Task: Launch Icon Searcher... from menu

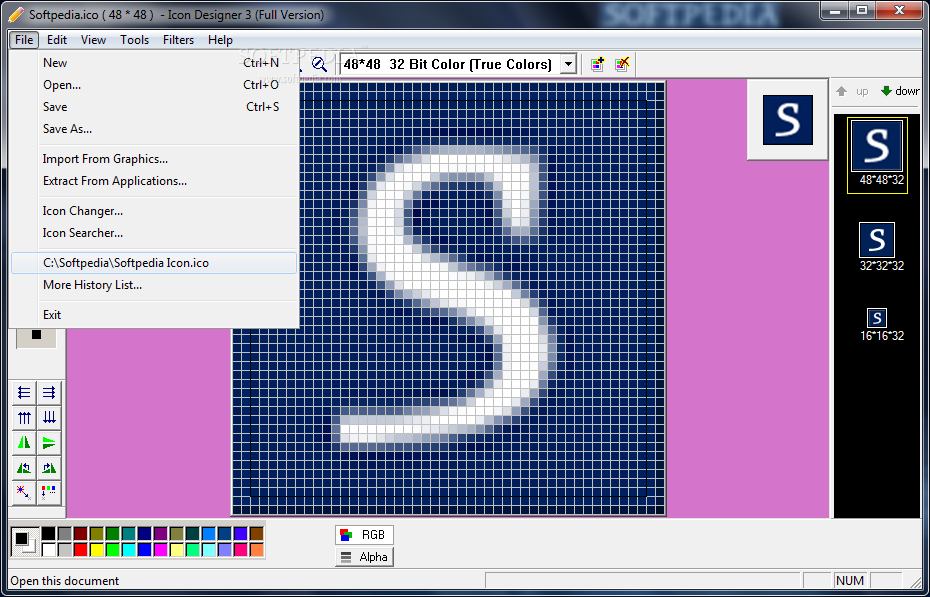Action: [x=154, y=233]
